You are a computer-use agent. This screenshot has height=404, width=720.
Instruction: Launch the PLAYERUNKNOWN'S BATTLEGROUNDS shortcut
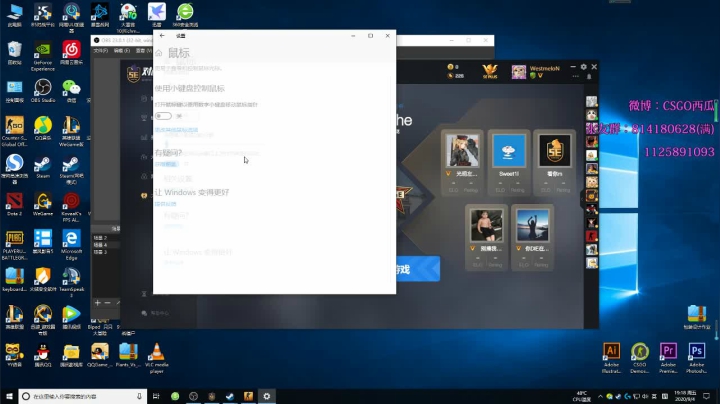[x=14, y=246]
